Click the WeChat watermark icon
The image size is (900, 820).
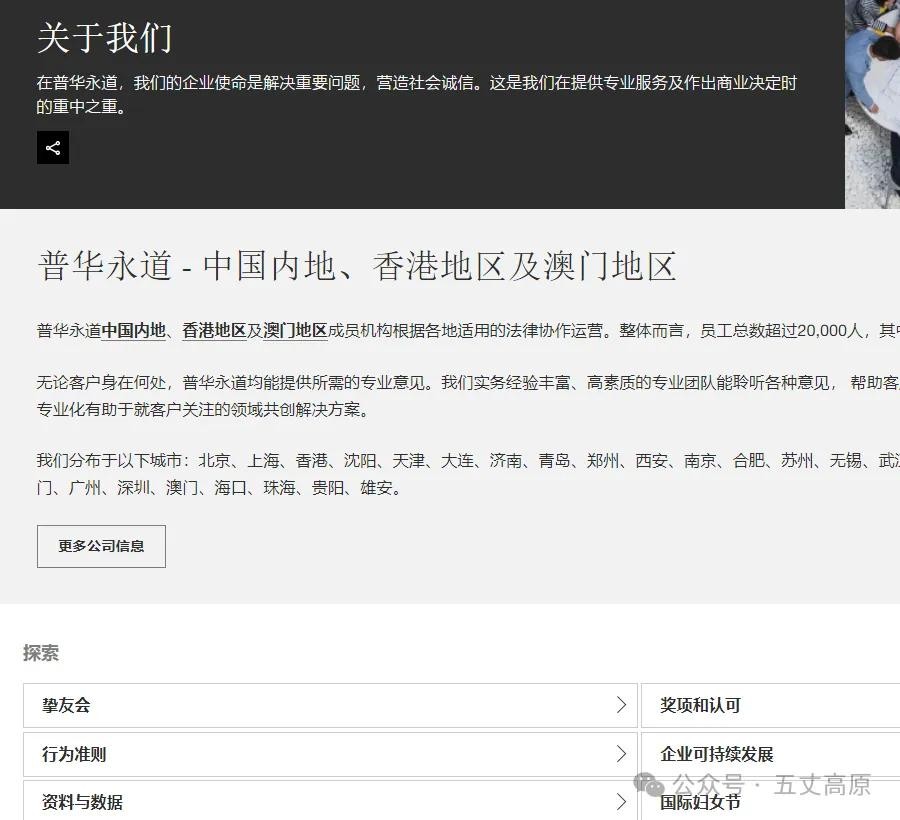[x=650, y=785]
